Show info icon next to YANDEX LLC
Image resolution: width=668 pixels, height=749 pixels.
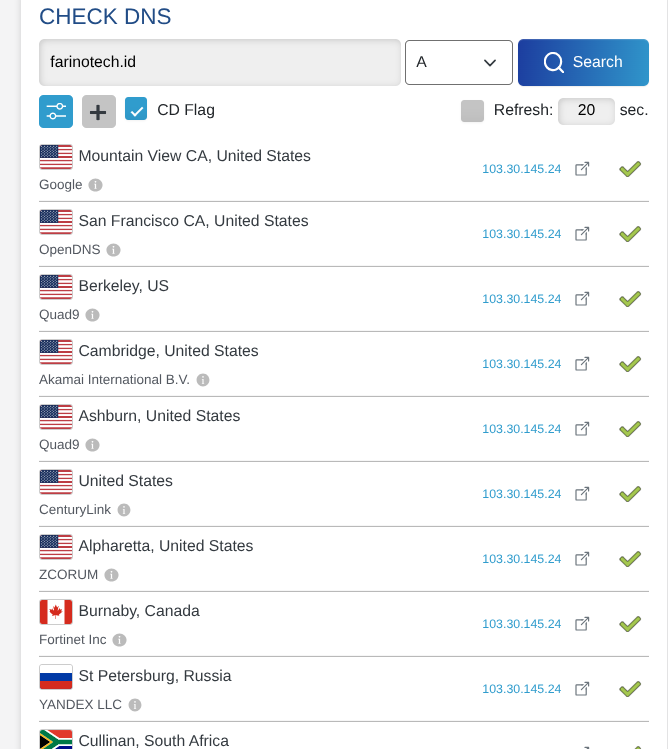tap(135, 705)
